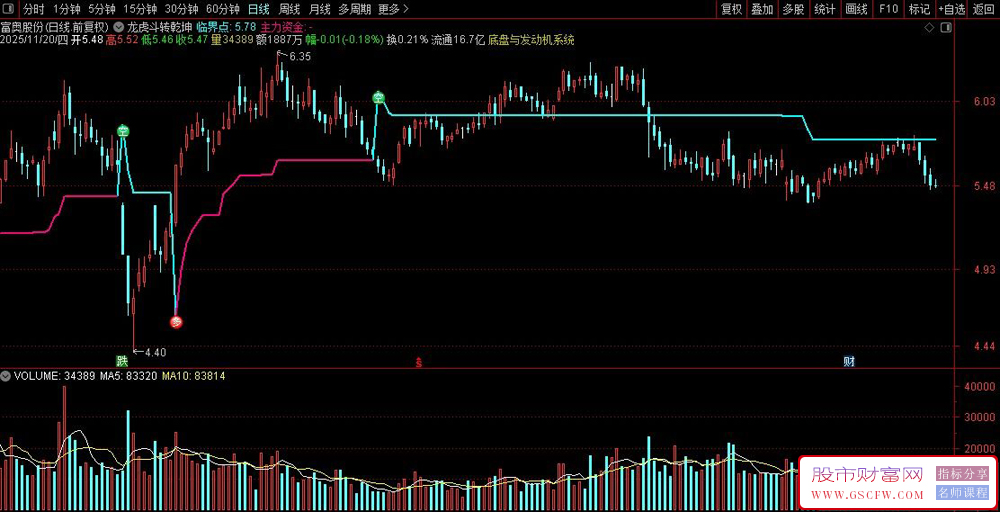This screenshot has width=1000, height=512.
Task: Click the 叠加 overlay button
Action: click(762, 9)
